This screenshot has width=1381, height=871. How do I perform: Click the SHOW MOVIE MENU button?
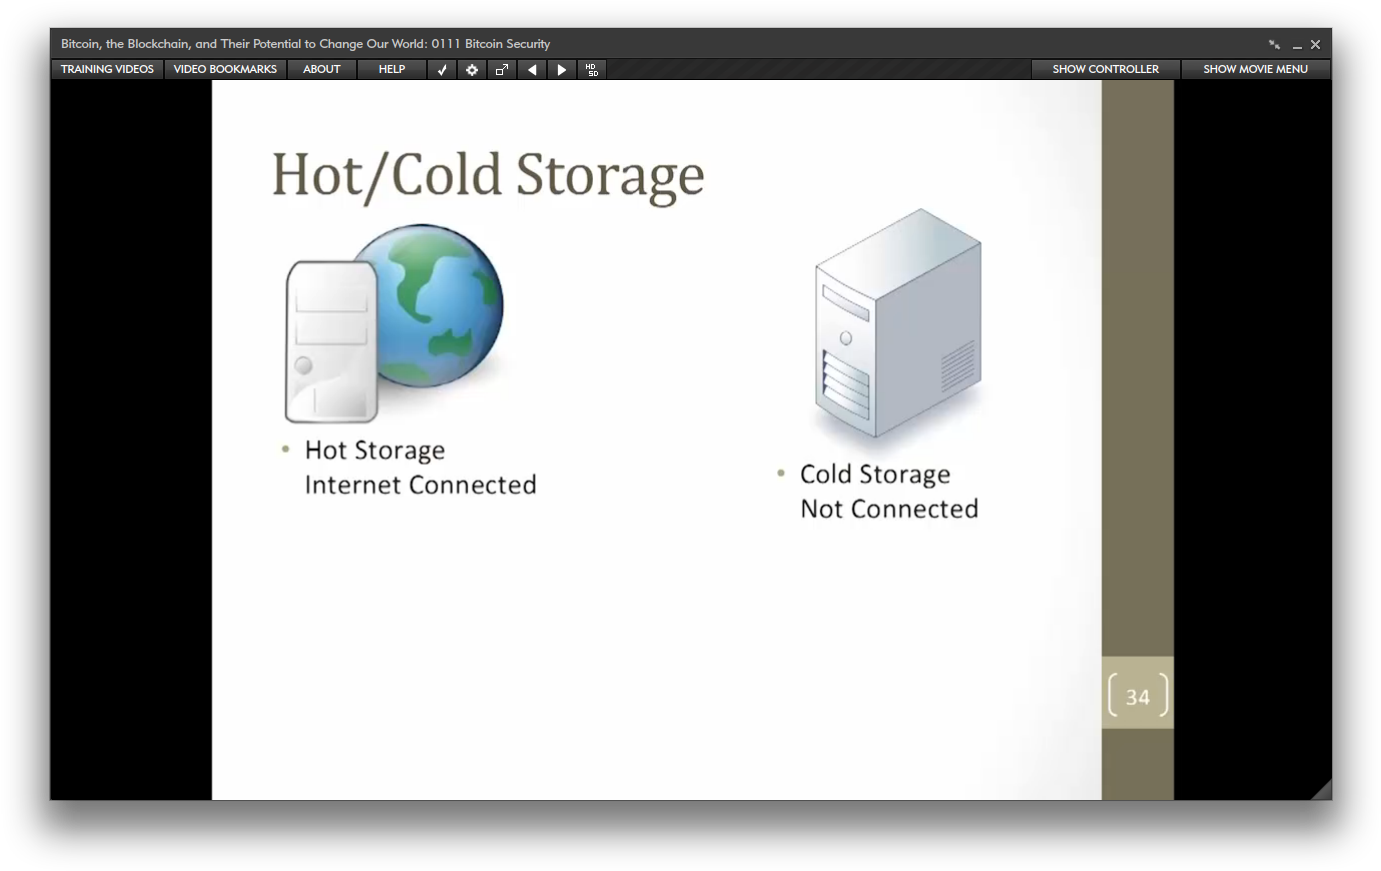click(x=1255, y=69)
